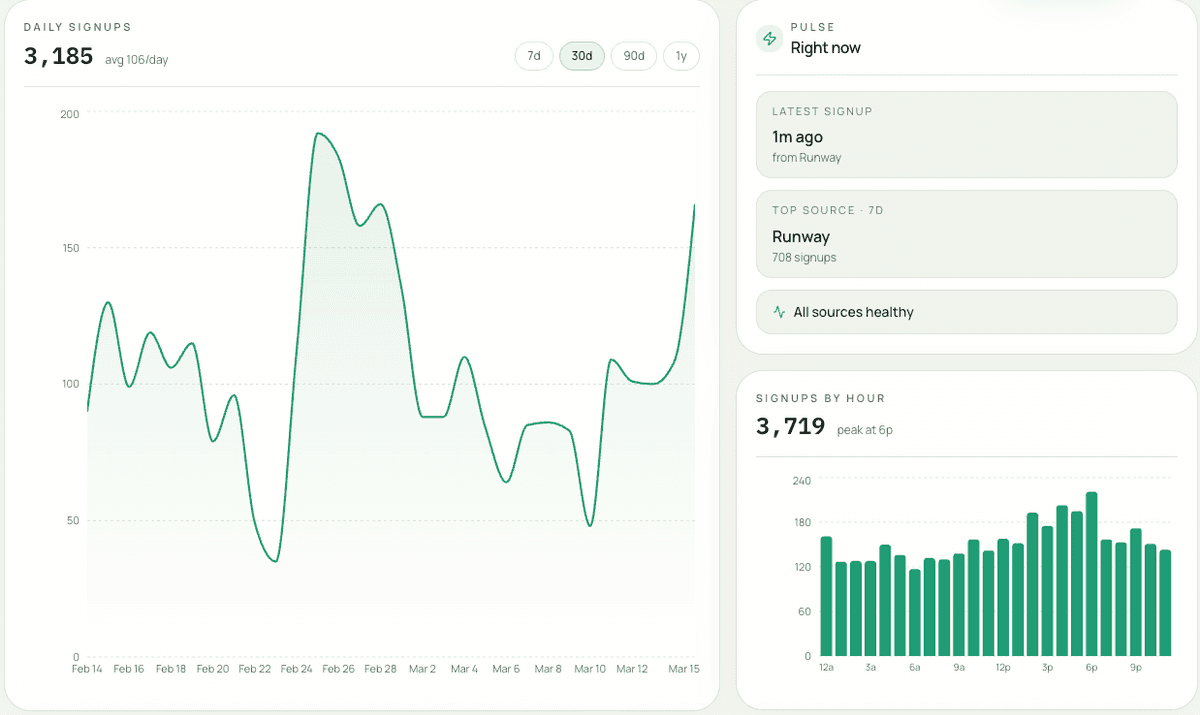Set the chart range to 1y
This screenshot has height=715, width=1200.
(681, 56)
